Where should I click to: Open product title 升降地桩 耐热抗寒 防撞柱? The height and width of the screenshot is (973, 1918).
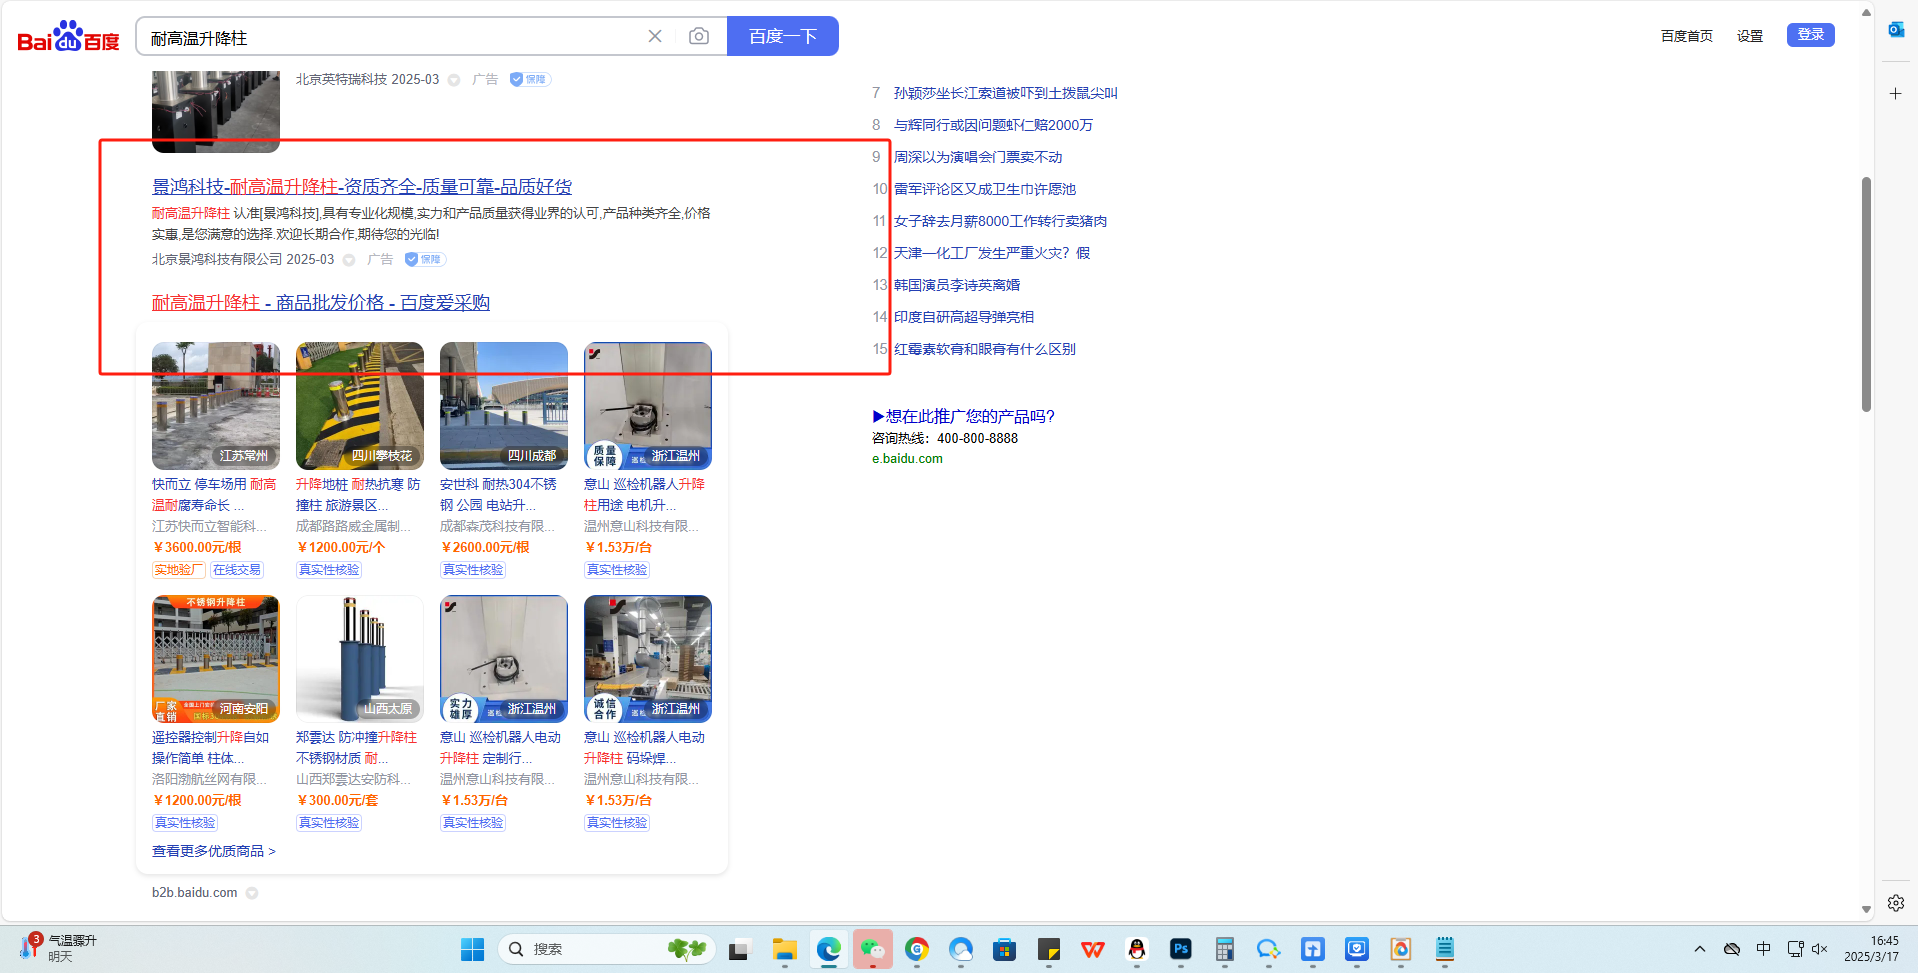(x=358, y=495)
